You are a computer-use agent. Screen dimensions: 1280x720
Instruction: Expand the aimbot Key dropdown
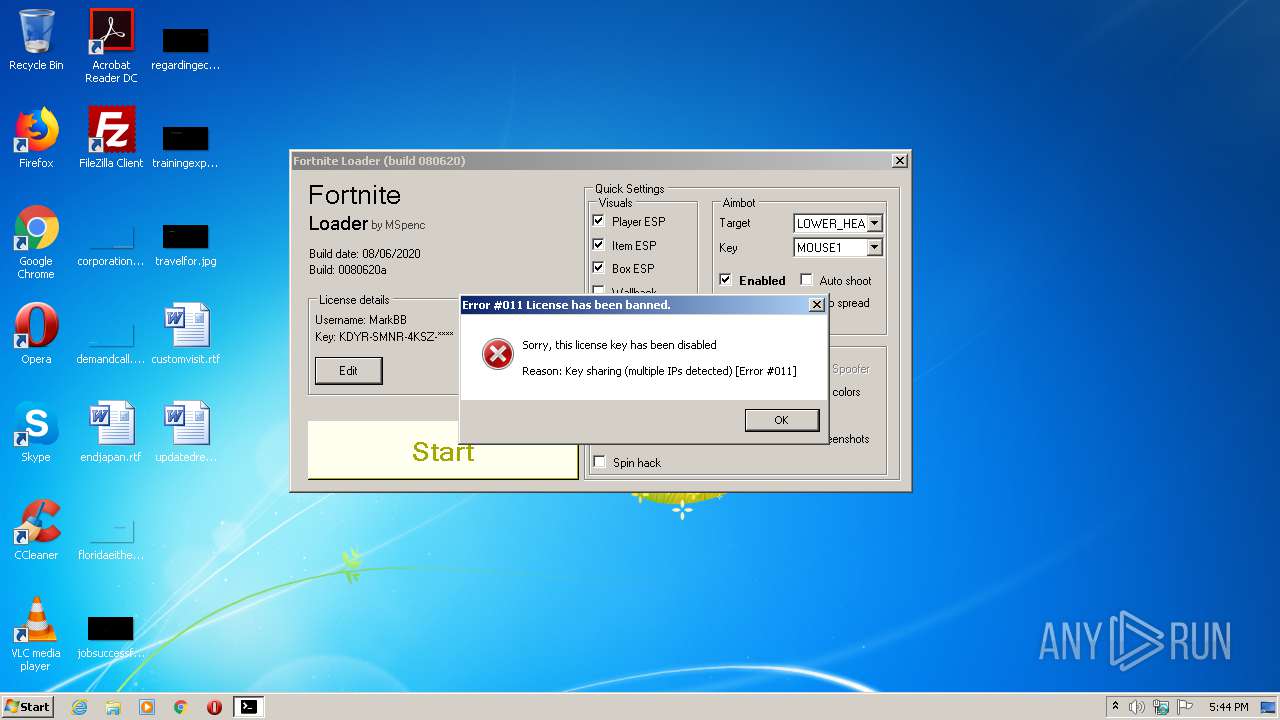tap(874, 247)
